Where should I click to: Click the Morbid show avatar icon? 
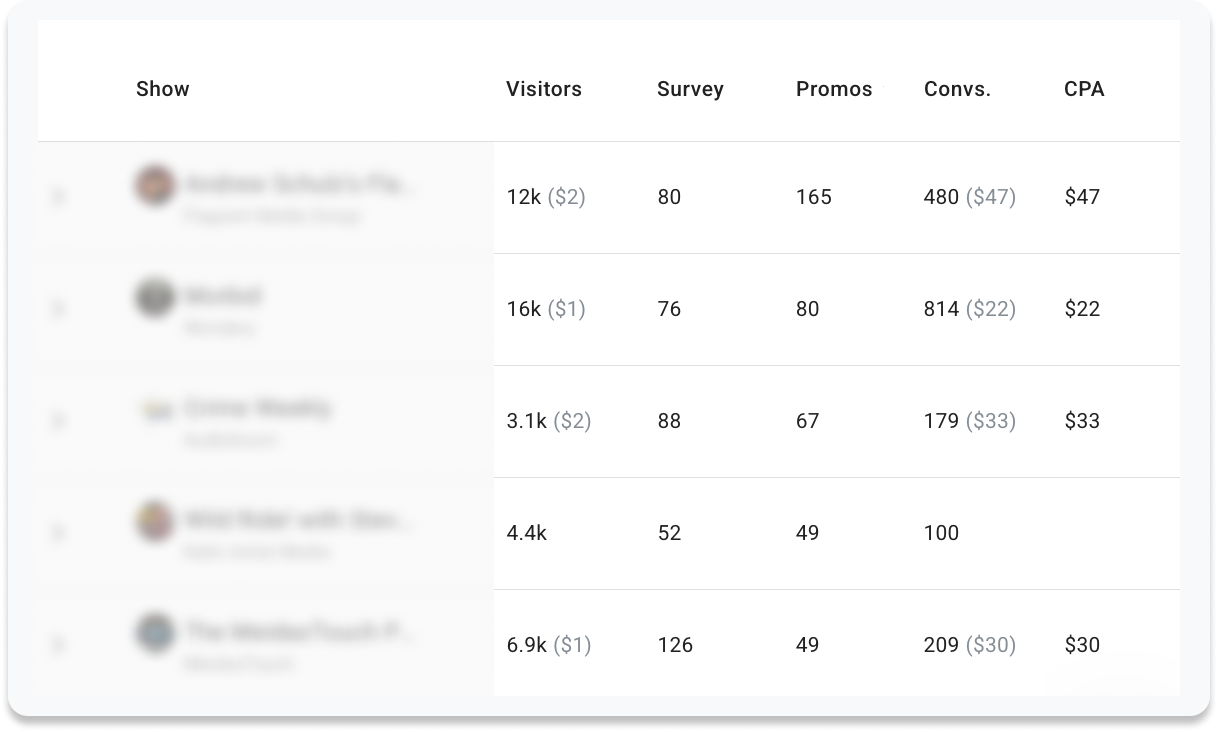click(x=155, y=297)
